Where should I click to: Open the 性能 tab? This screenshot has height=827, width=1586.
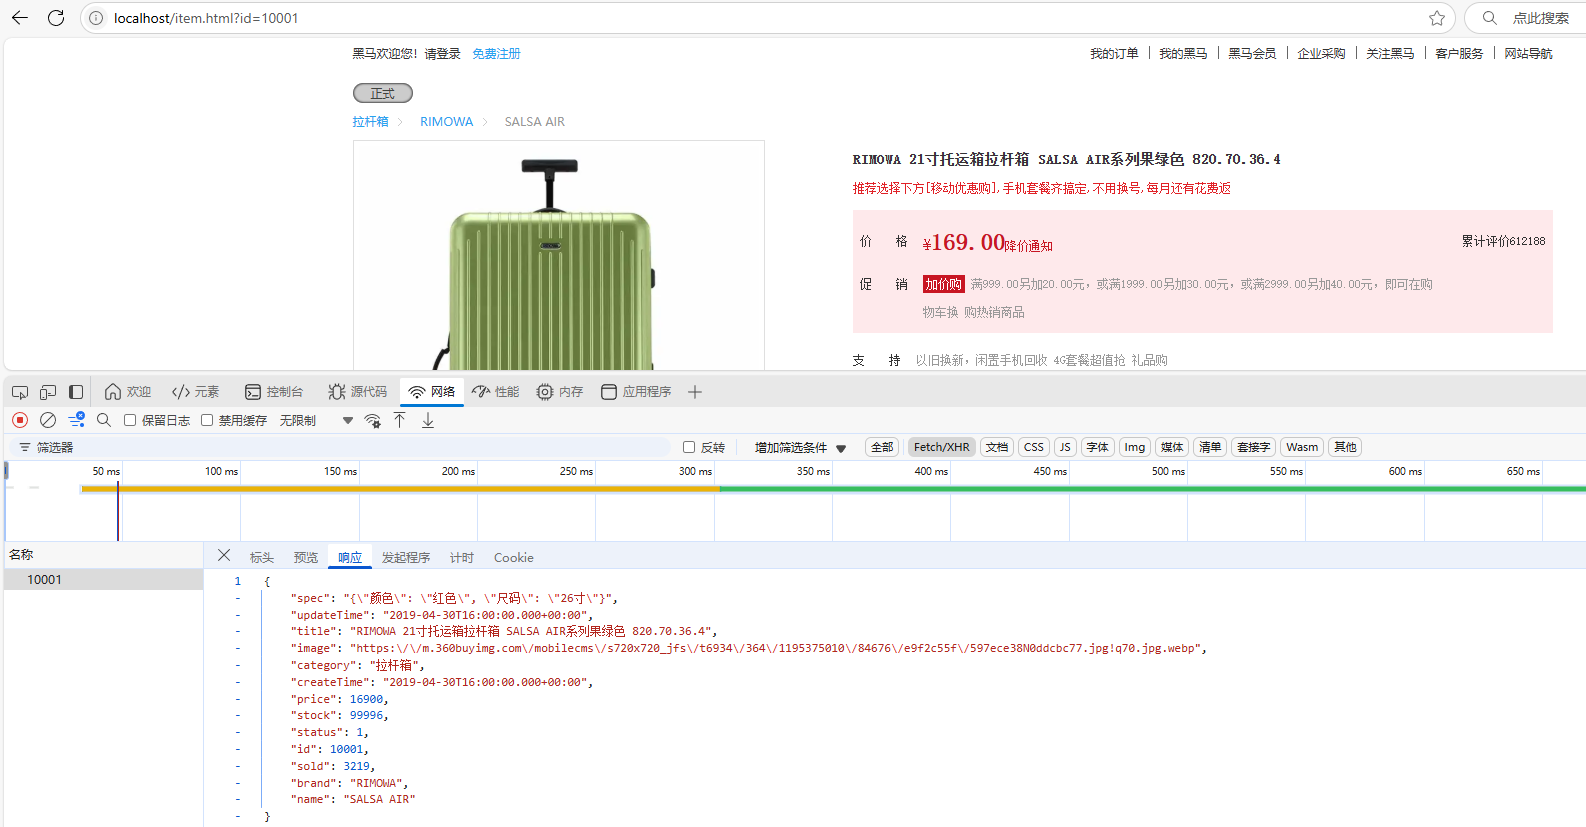pyautogui.click(x=496, y=392)
